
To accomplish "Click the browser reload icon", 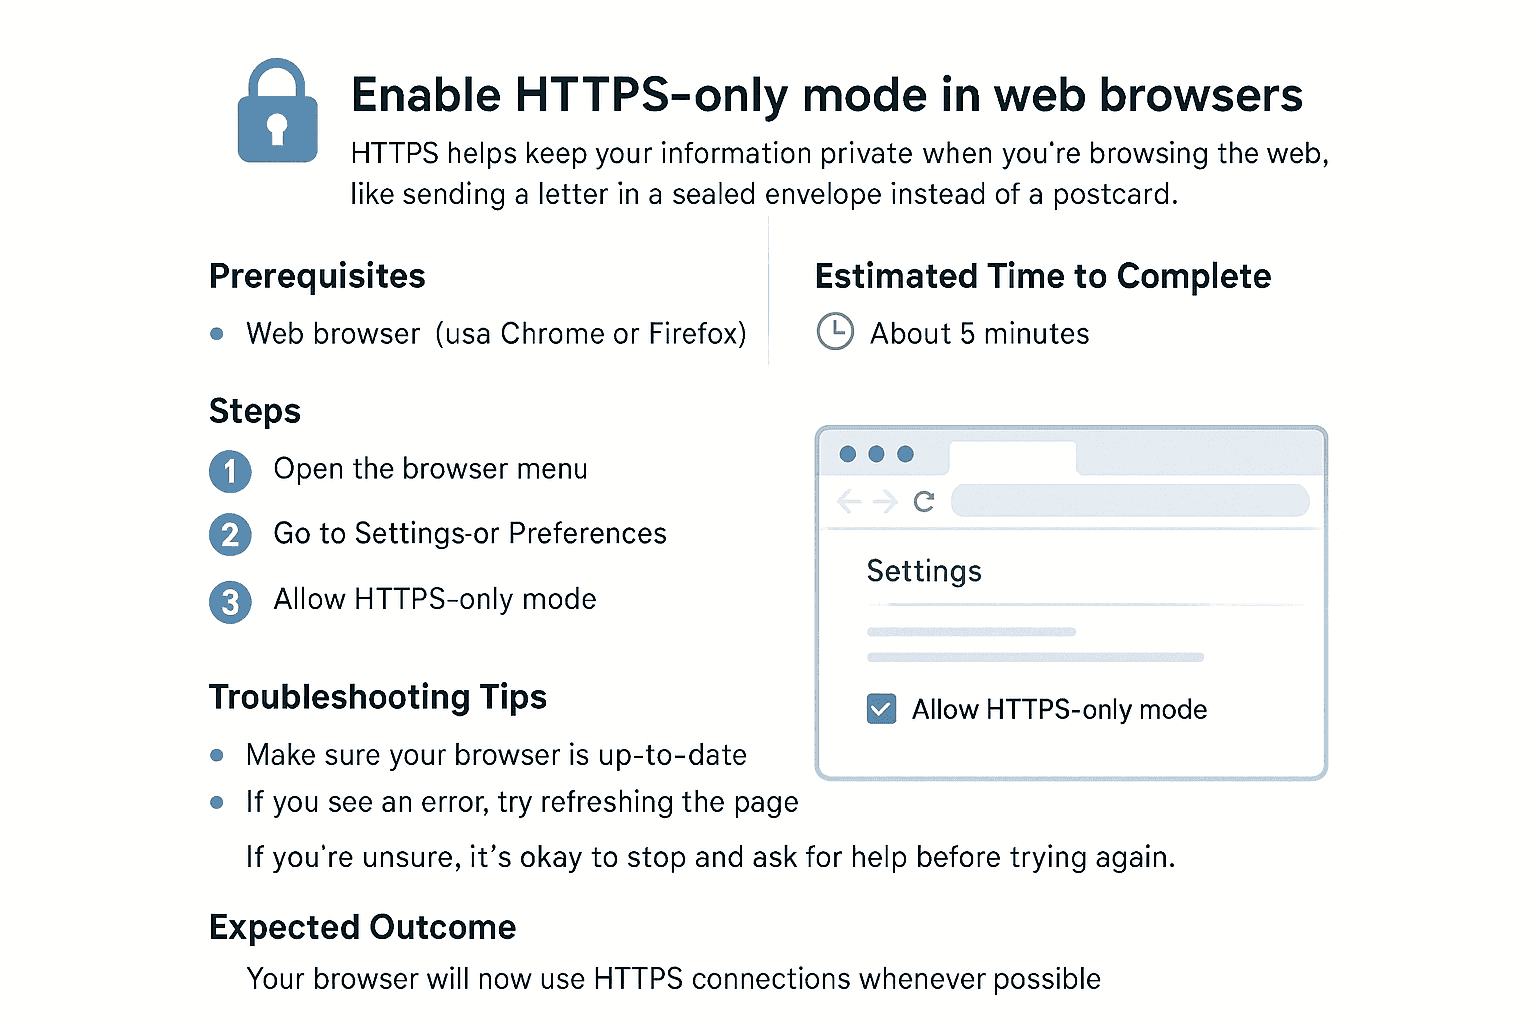I will pyautogui.click(x=924, y=501).
